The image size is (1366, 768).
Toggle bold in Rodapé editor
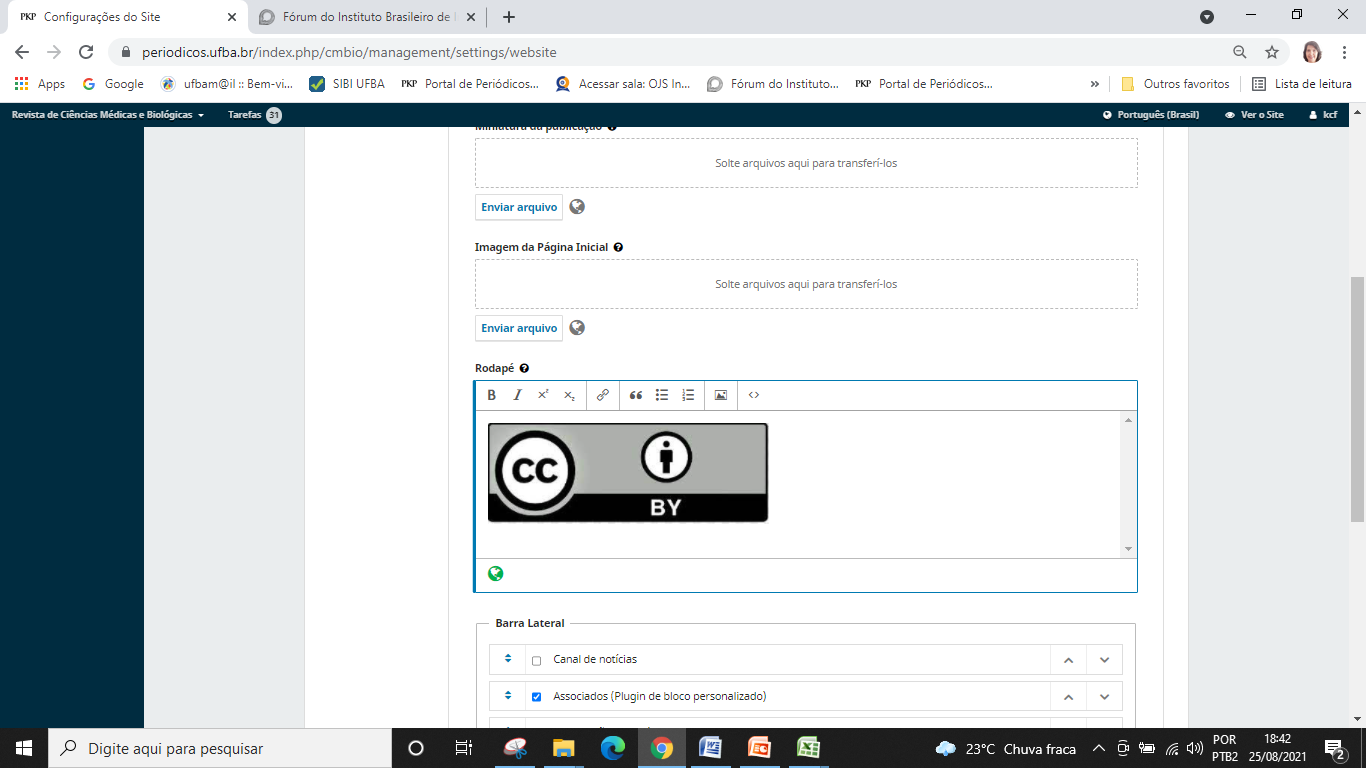tap(492, 395)
